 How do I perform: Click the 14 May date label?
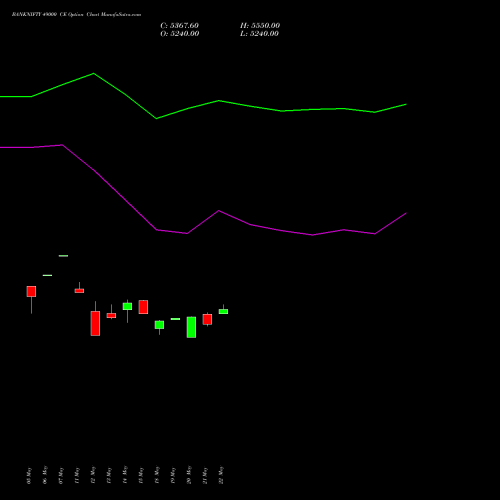[125, 475]
